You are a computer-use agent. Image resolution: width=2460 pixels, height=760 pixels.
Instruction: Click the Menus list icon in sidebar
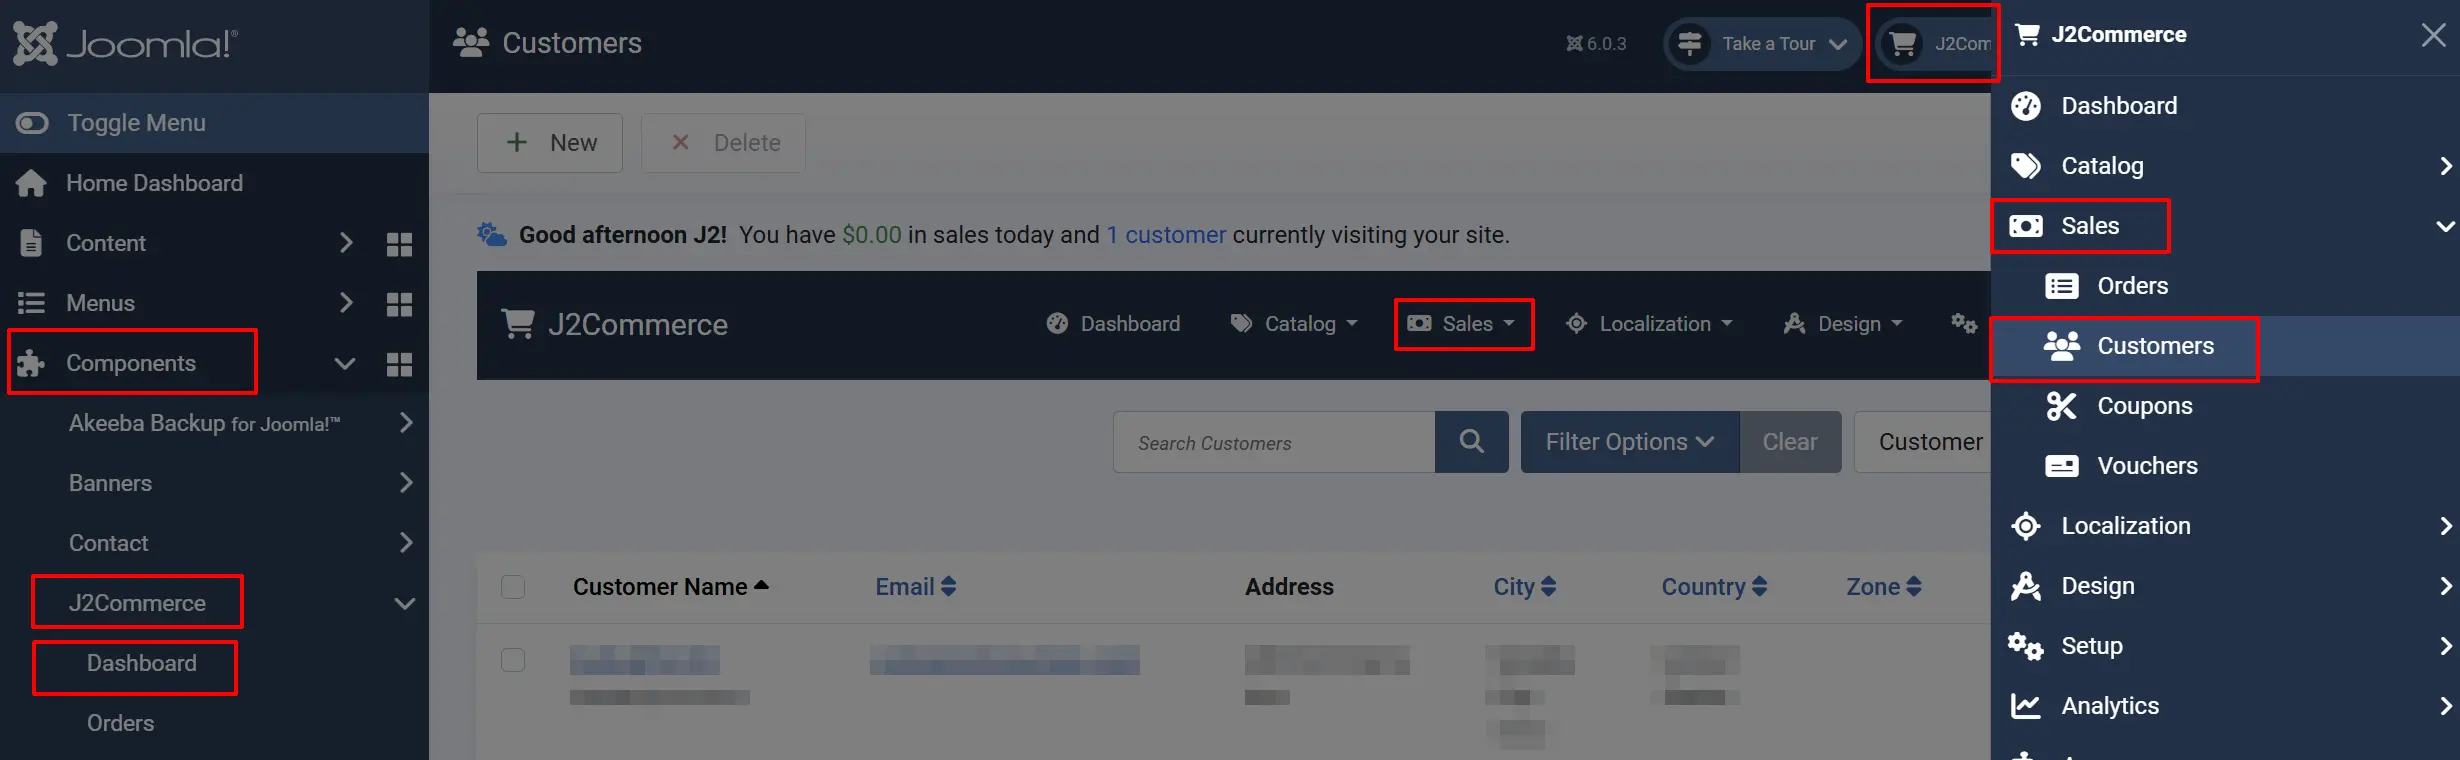pos(31,303)
